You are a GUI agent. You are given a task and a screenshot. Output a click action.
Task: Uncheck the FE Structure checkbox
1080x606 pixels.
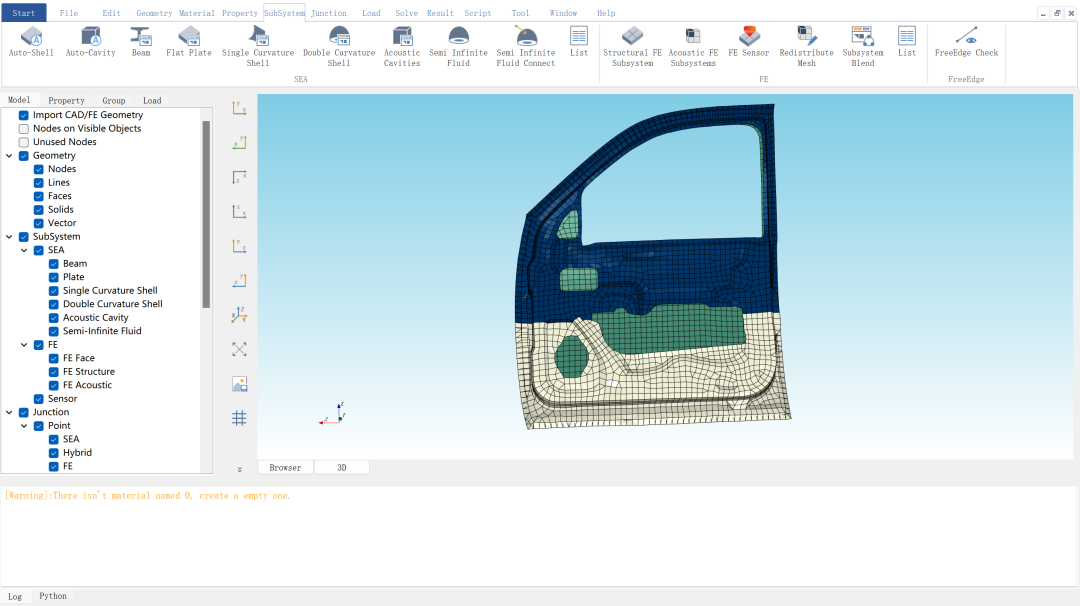(x=54, y=372)
